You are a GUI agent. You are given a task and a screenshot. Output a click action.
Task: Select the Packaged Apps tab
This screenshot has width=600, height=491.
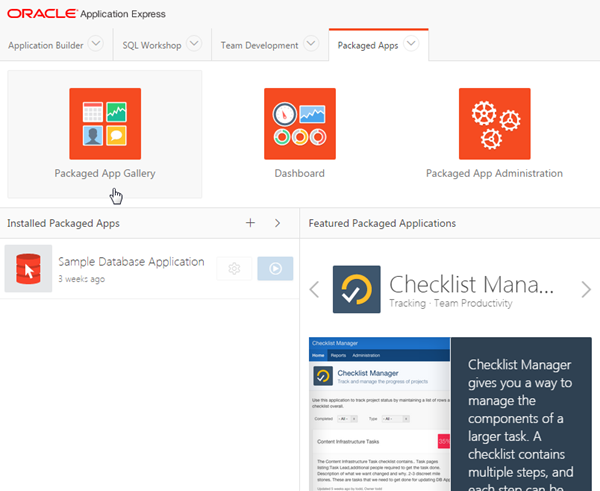pyautogui.click(x=368, y=46)
